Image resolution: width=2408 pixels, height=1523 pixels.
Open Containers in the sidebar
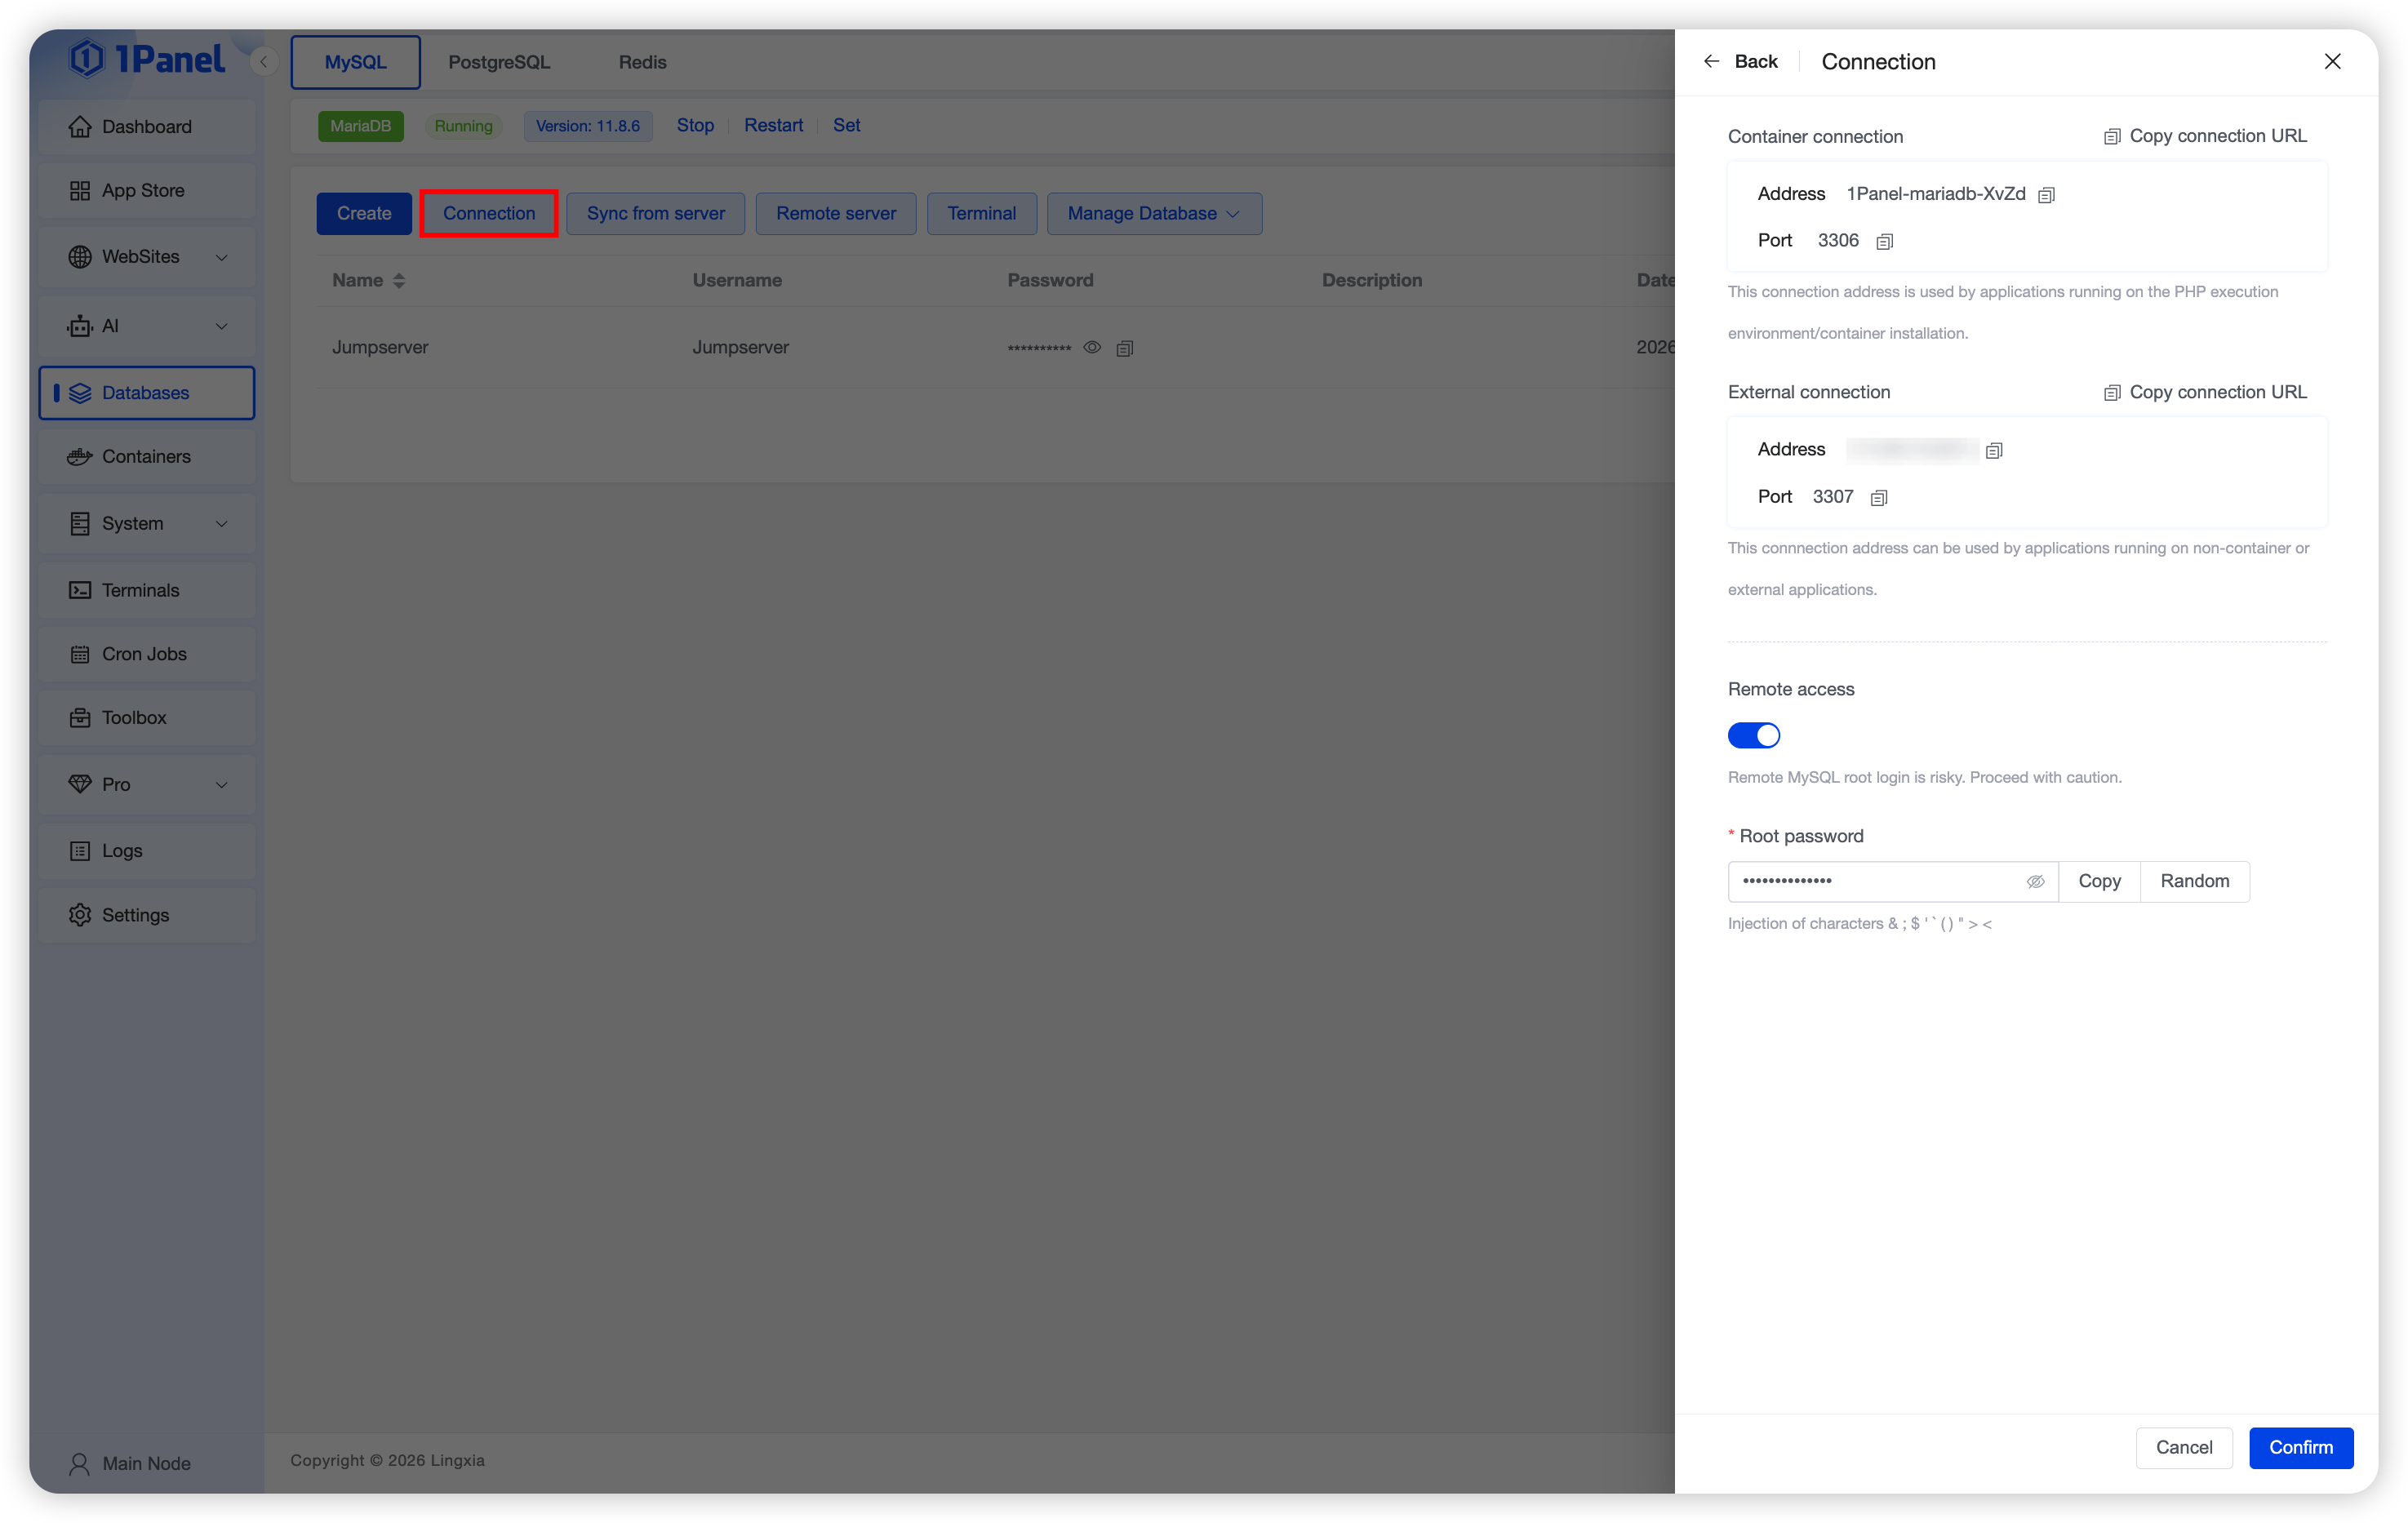click(146, 457)
